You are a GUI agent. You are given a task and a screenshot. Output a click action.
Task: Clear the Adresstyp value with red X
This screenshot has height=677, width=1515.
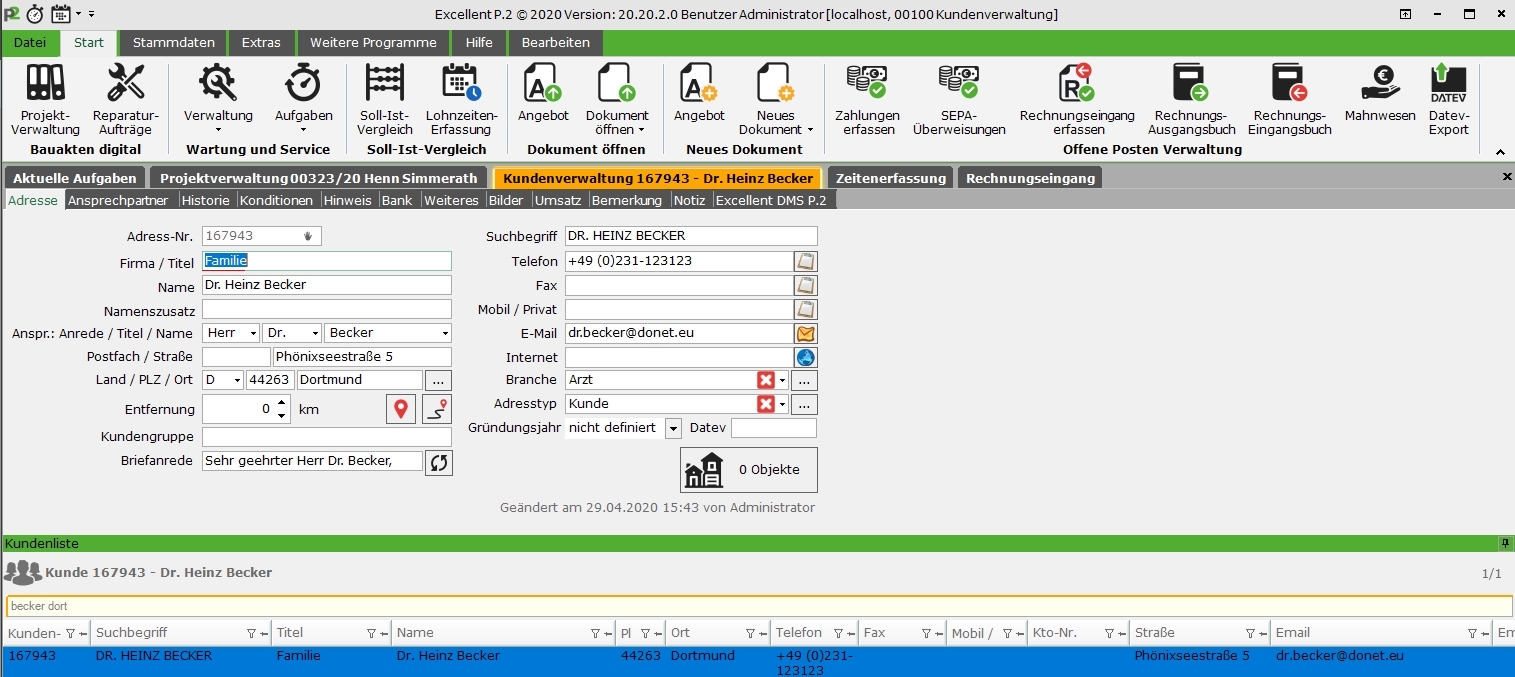tap(766, 404)
